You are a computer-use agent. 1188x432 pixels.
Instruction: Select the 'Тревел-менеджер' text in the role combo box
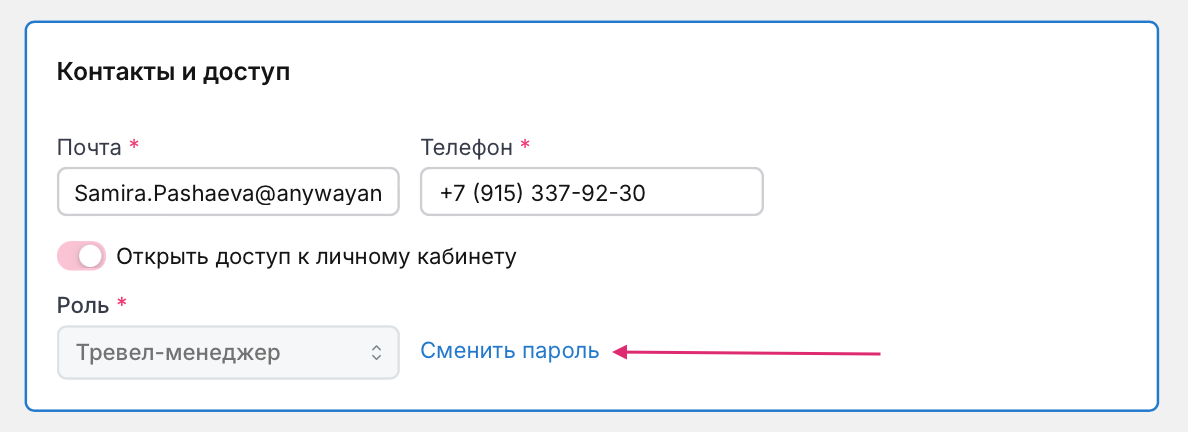click(179, 352)
